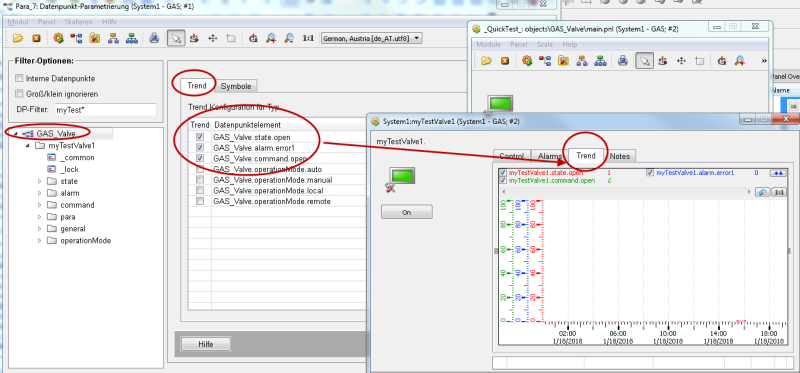The image size is (800, 373).
Task: Reset zoom with 1:1 icon in Para toolbar
Action: [308, 38]
